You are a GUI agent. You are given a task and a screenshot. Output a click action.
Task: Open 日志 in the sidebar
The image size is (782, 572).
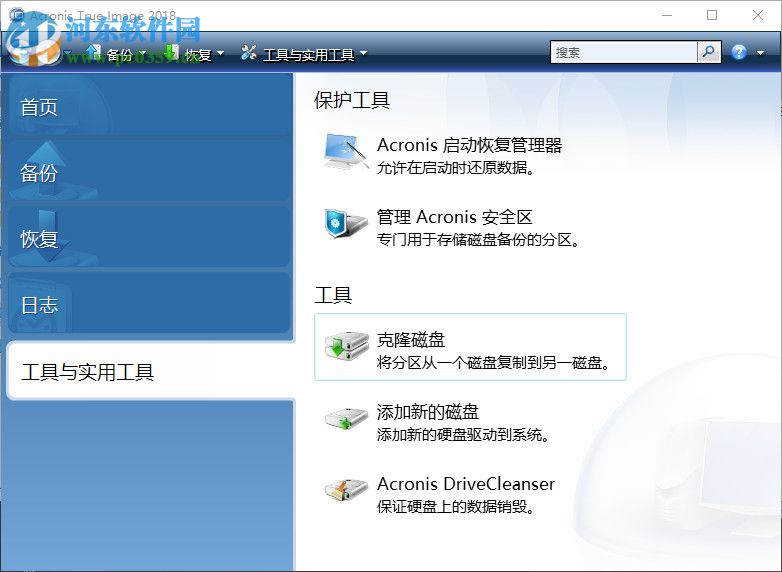pyautogui.click(x=149, y=304)
